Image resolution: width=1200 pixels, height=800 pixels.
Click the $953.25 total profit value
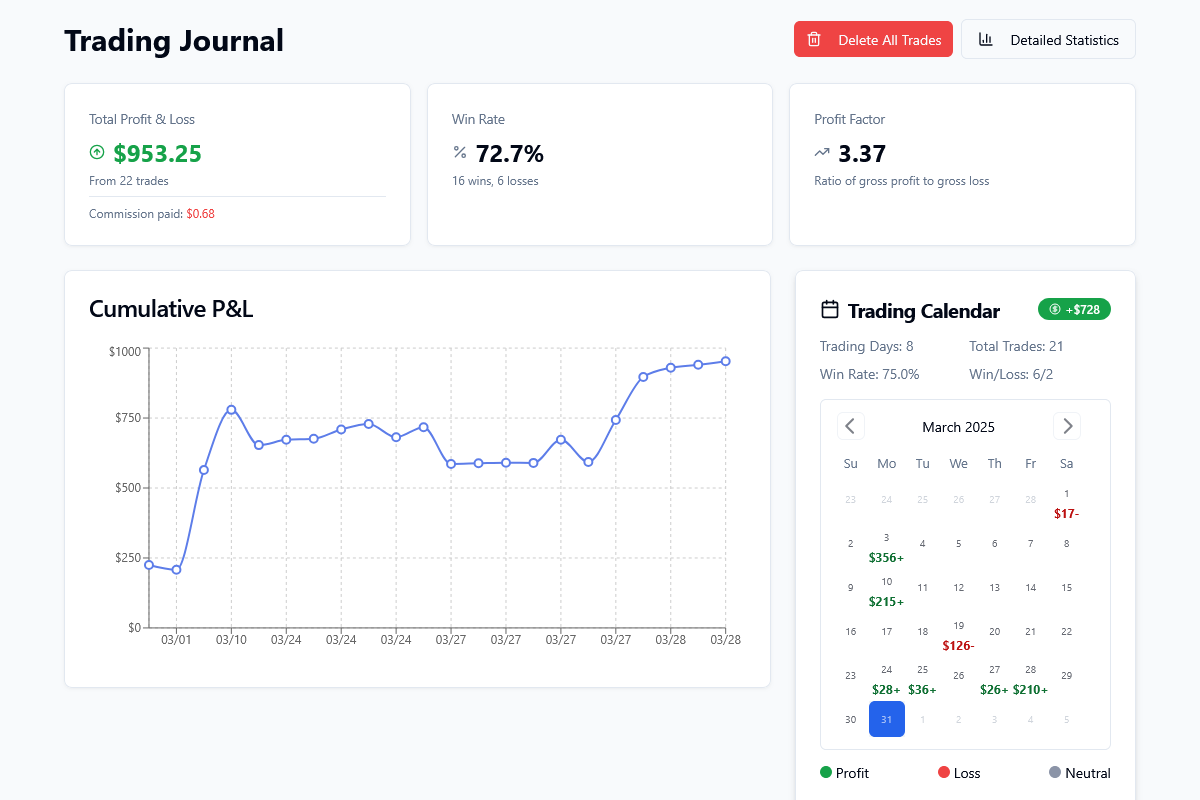(x=157, y=153)
